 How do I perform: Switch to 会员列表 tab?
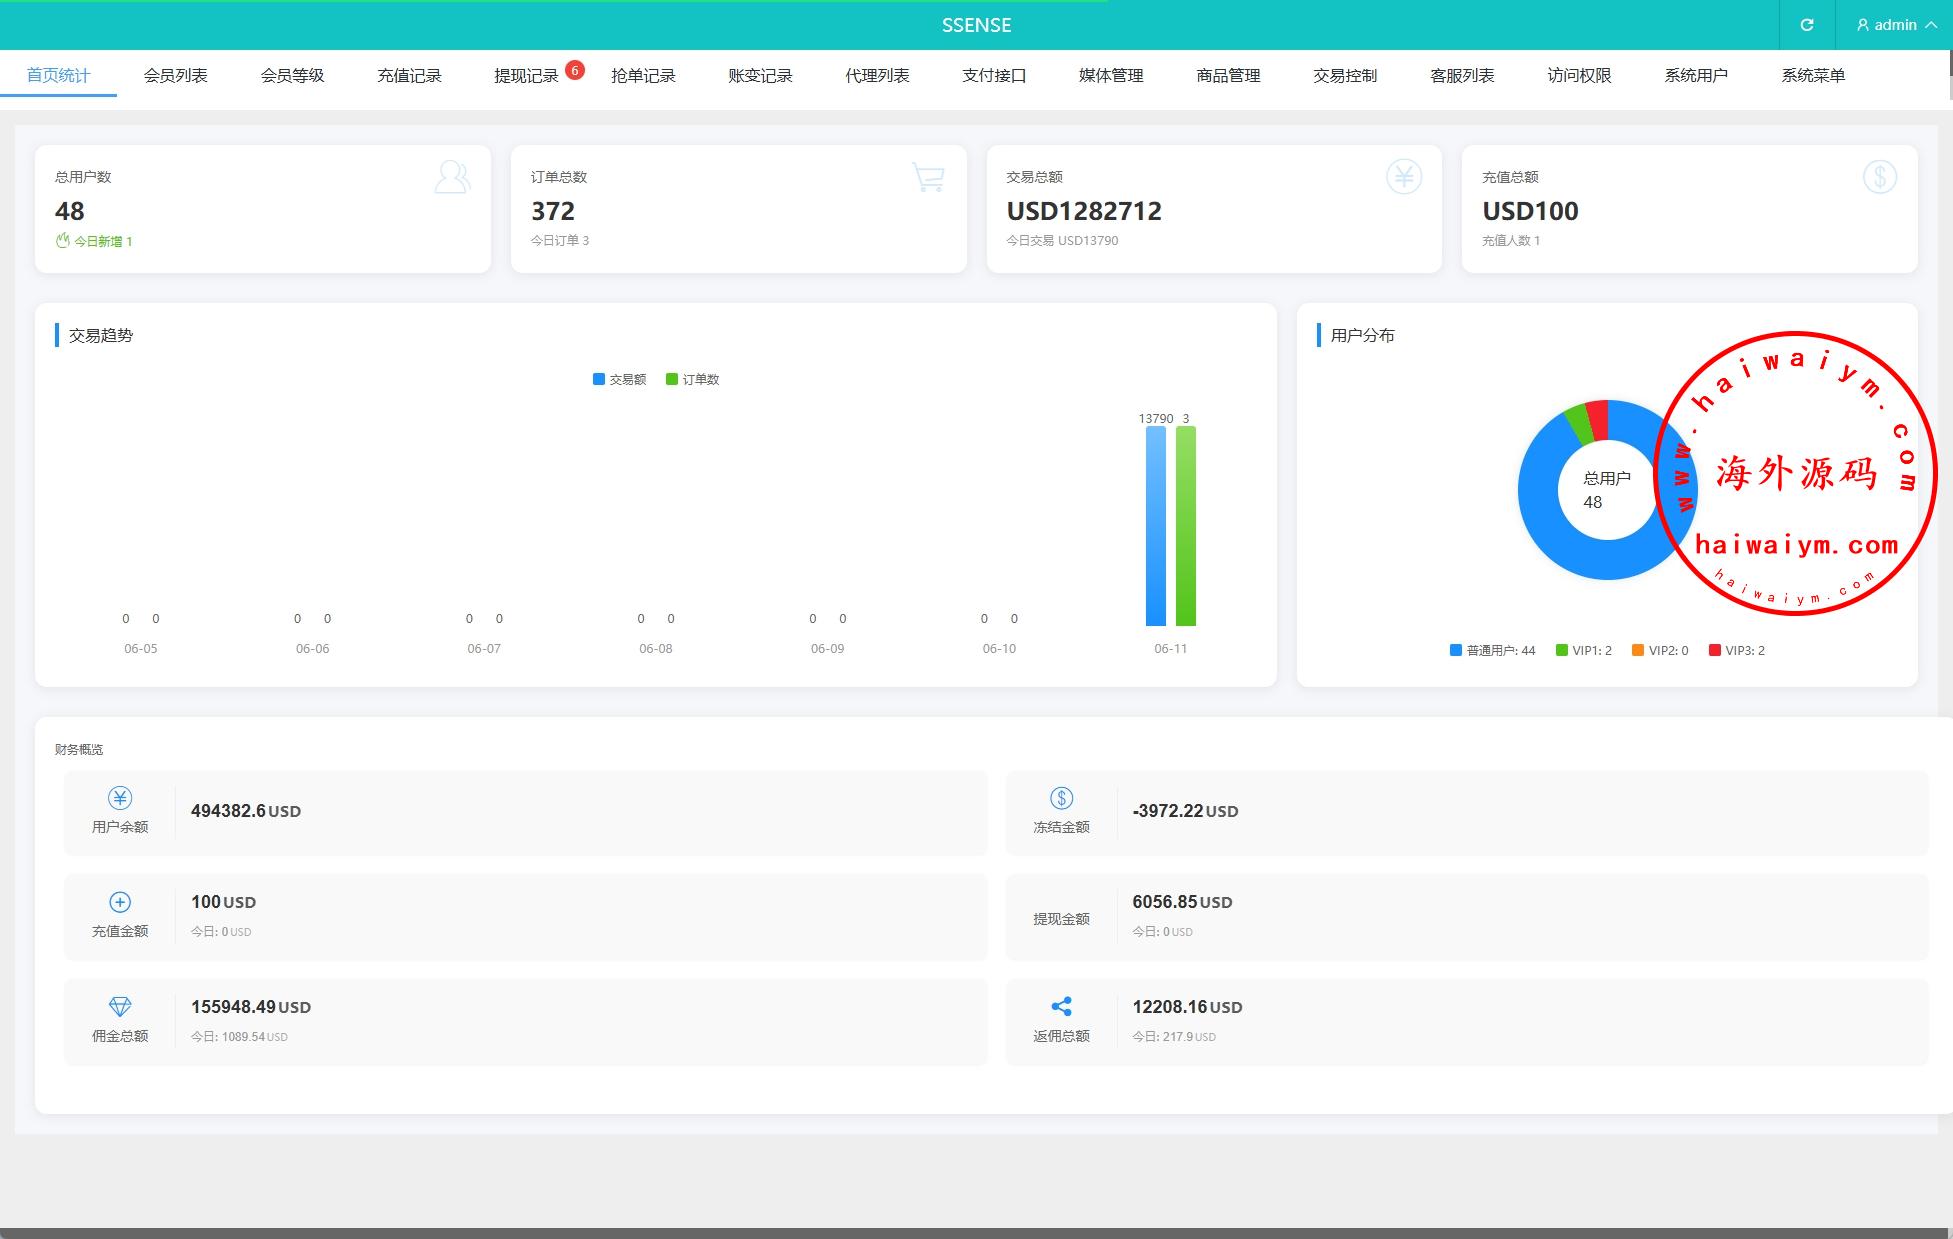tap(175, 76)
